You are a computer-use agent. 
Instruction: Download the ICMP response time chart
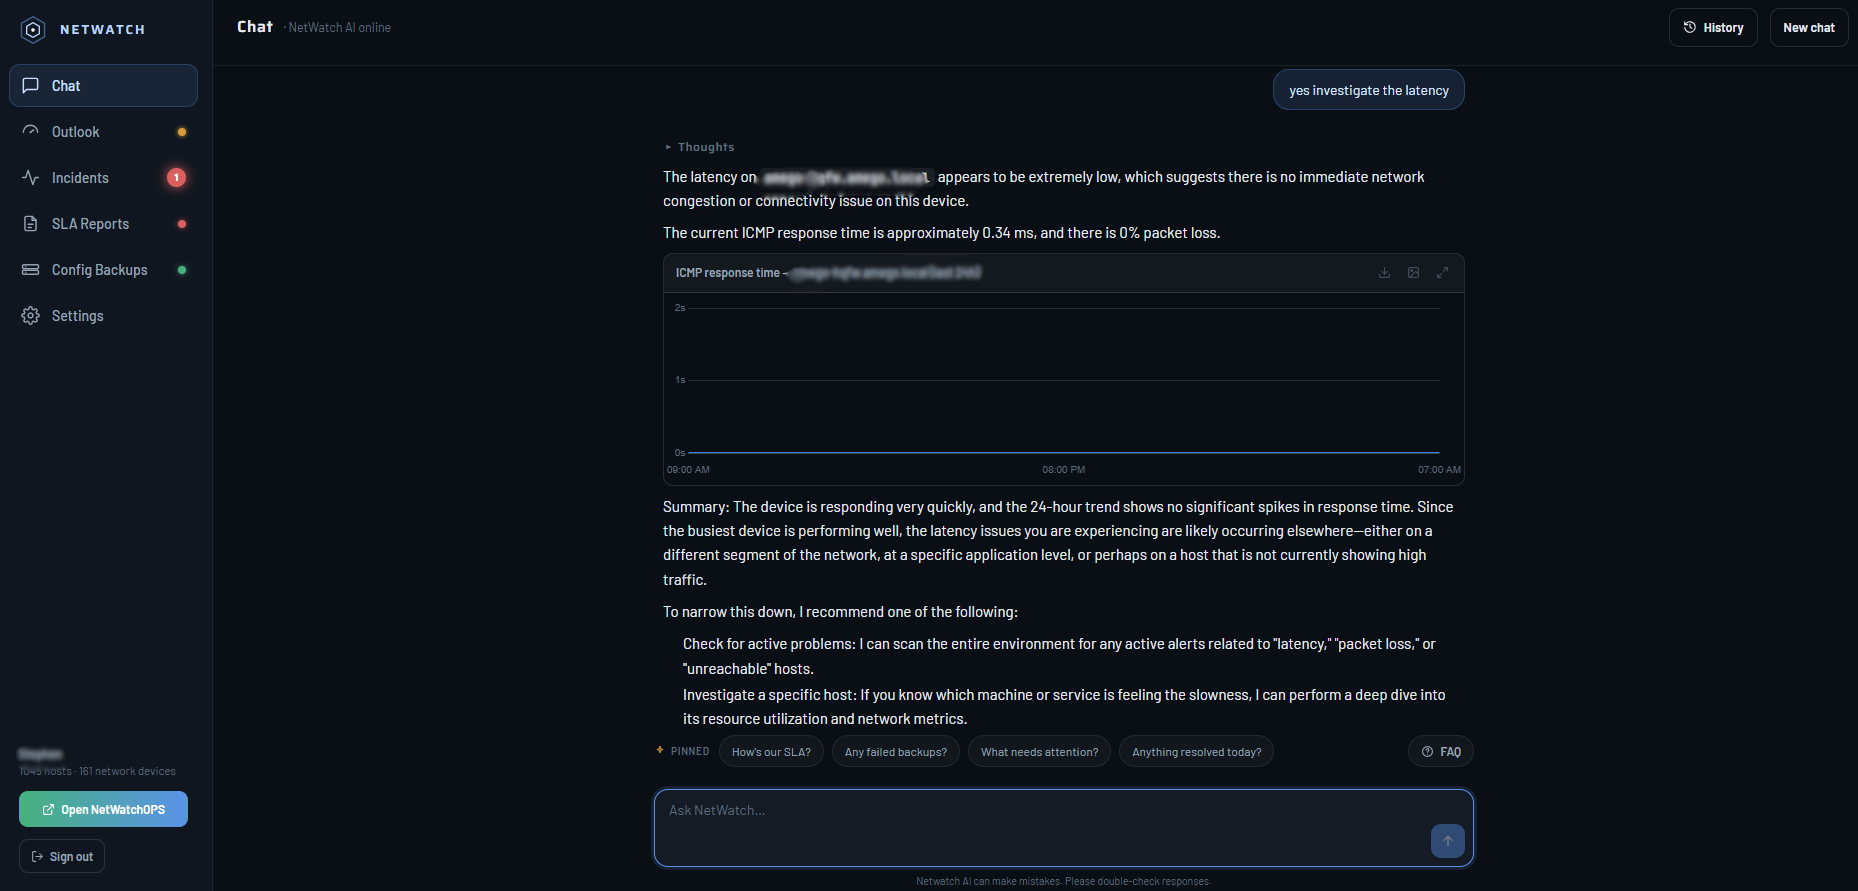click(x=1384, y=273)
